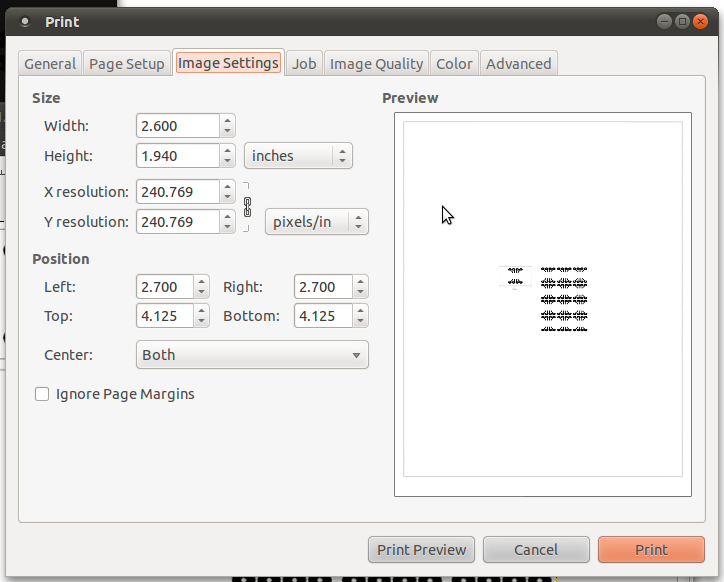Increase X resolution with up arrow
Image resolution: width=724 pixels, height=582 pixels.
coord(227,187)
